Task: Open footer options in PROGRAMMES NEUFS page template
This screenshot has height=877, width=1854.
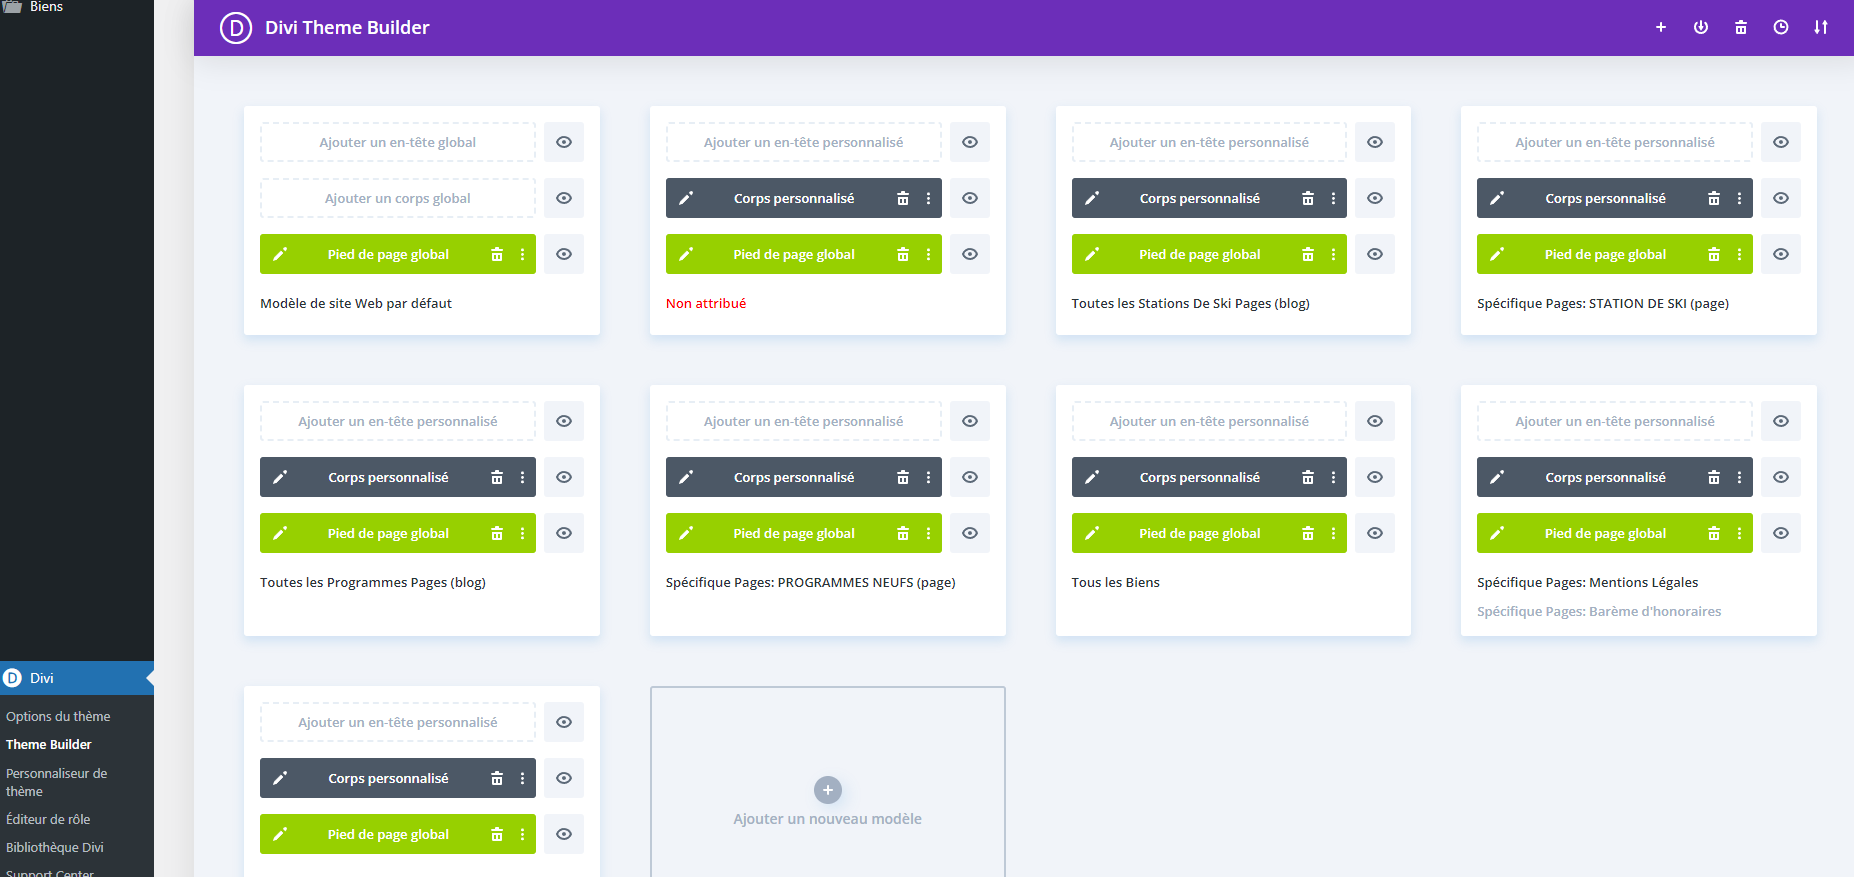Action: [928, 533]
